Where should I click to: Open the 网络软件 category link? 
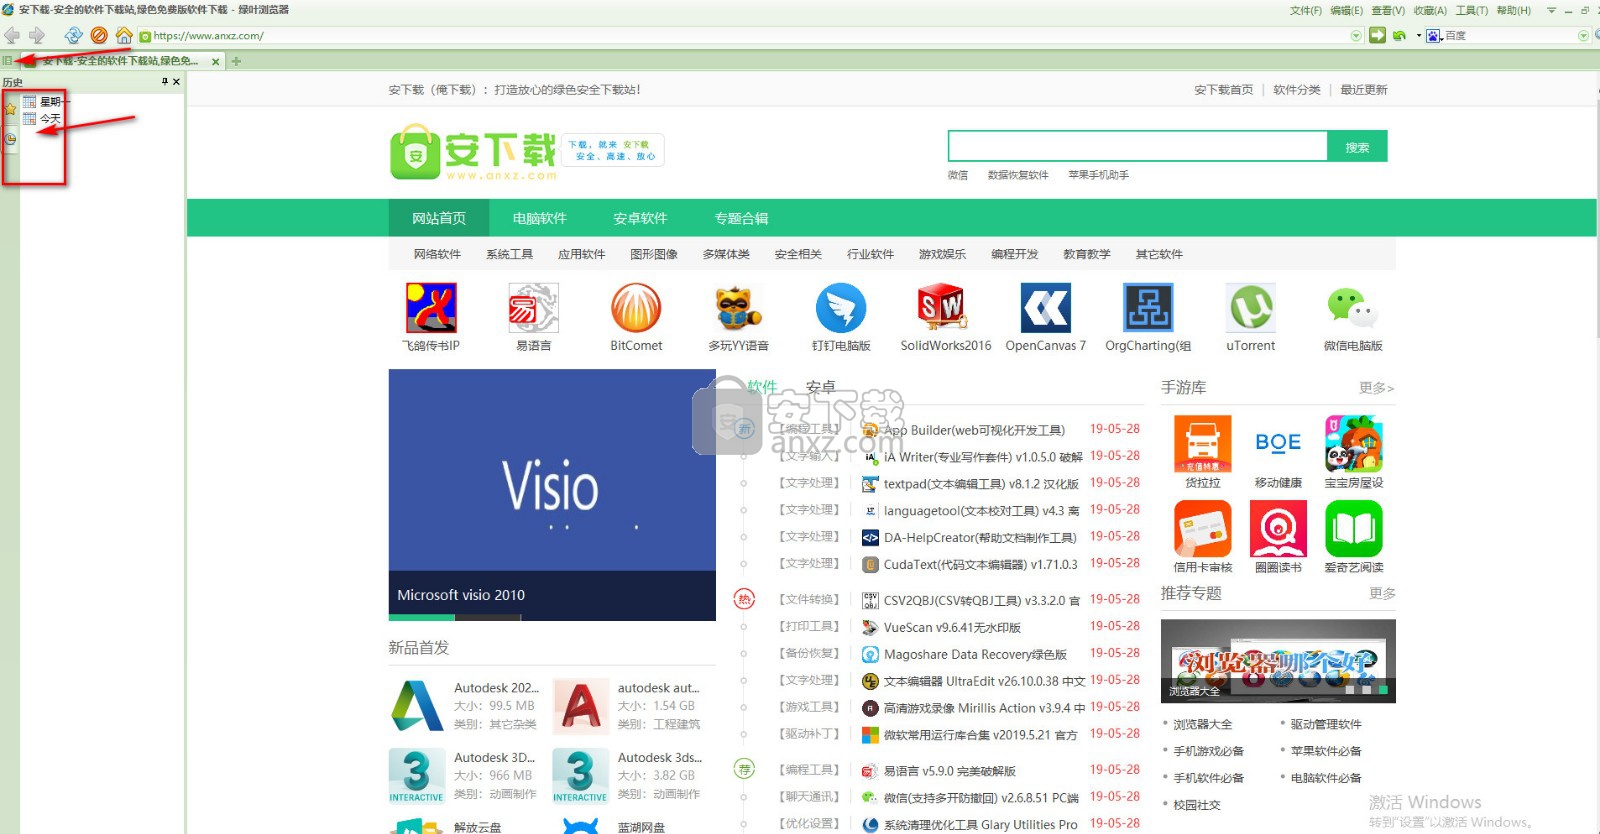[x=437, y=254]
